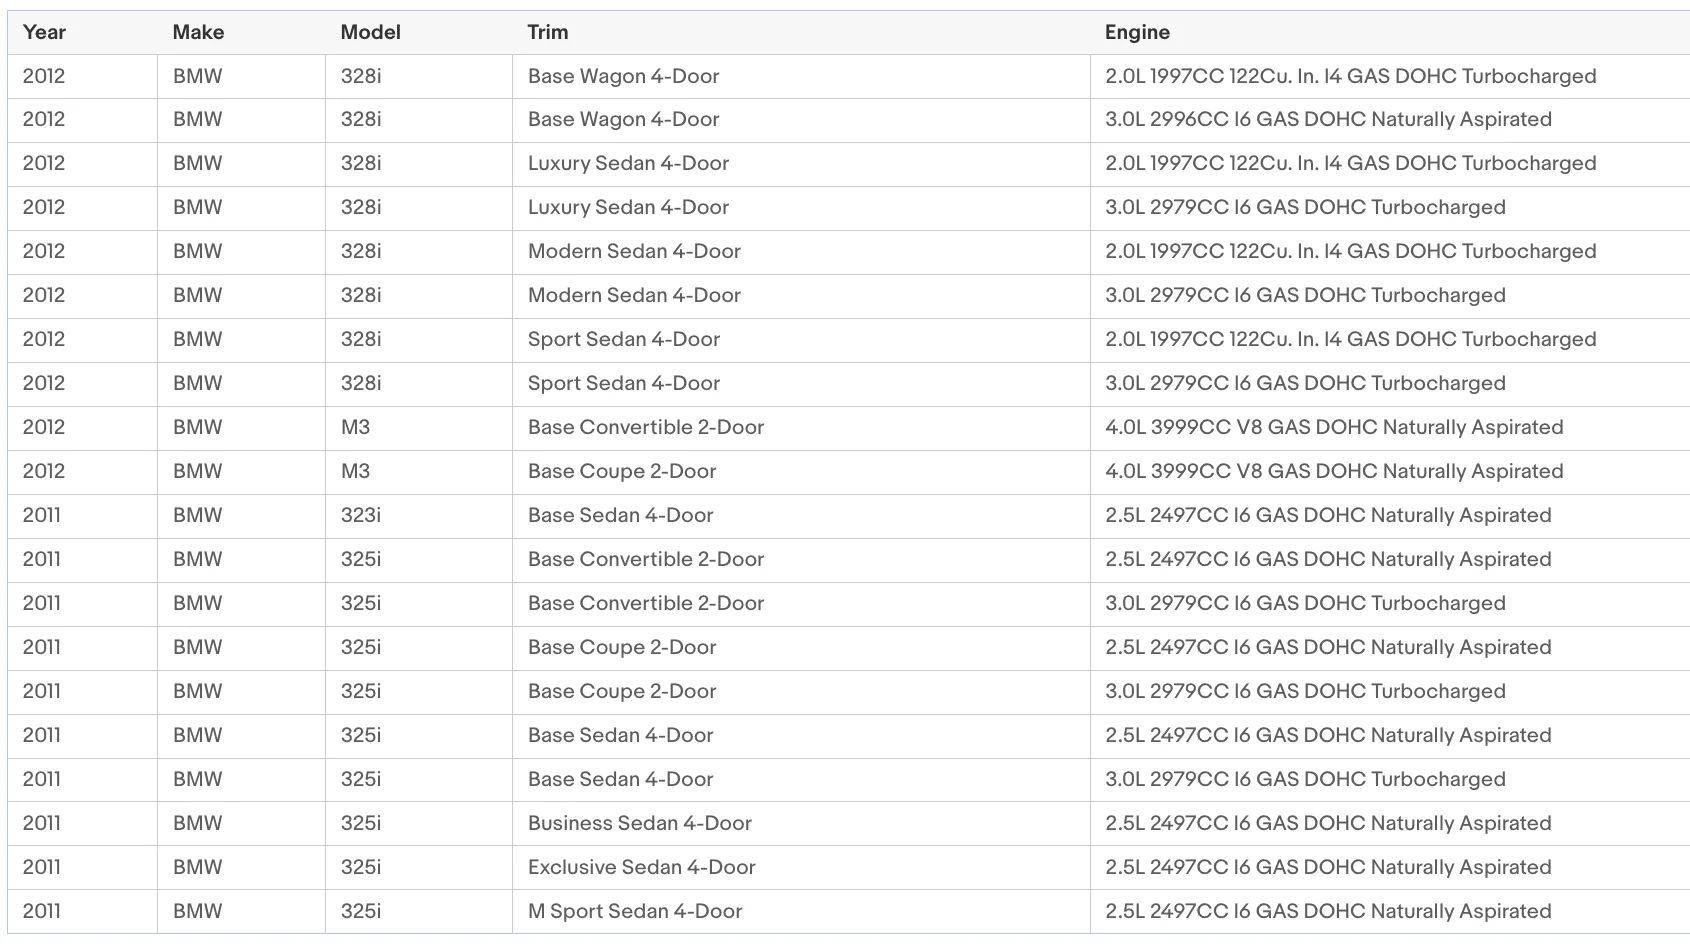Select the 2011 year cell in the M Sport Sedan row
Screen dimensions: 1690x948
82,912
